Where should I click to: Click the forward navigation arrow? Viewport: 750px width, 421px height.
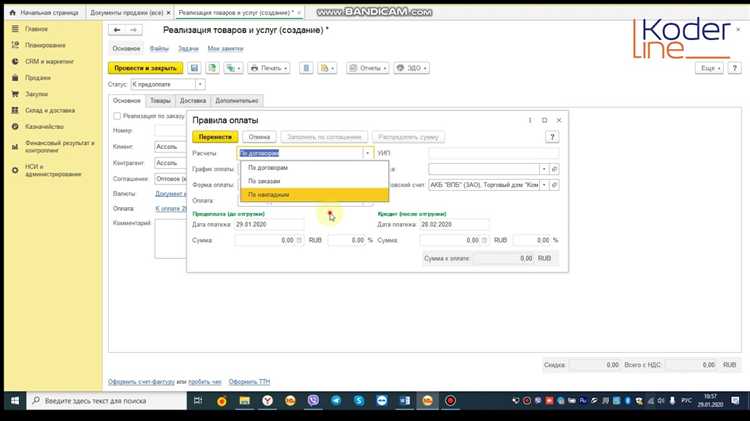pyautogui.click(x=133, y=31)
